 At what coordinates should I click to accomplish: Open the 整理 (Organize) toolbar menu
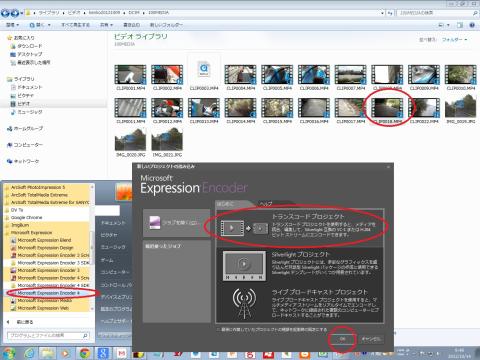13,25
